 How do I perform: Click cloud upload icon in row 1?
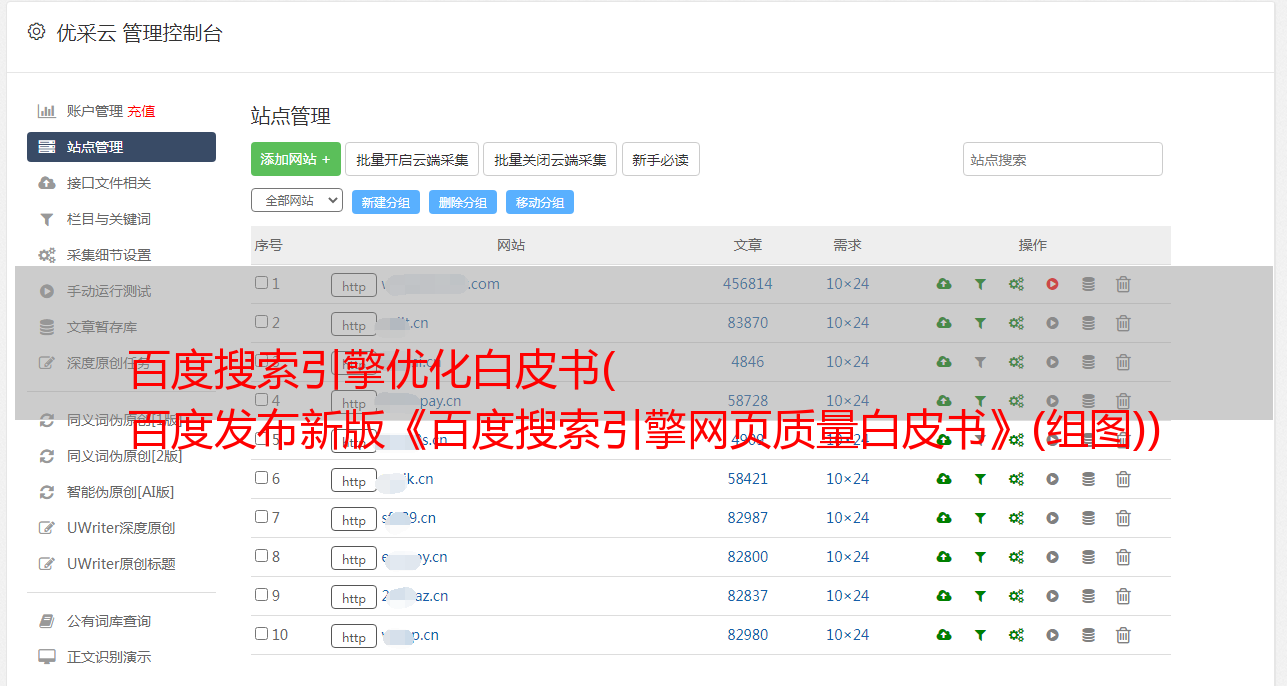(944, 284)
